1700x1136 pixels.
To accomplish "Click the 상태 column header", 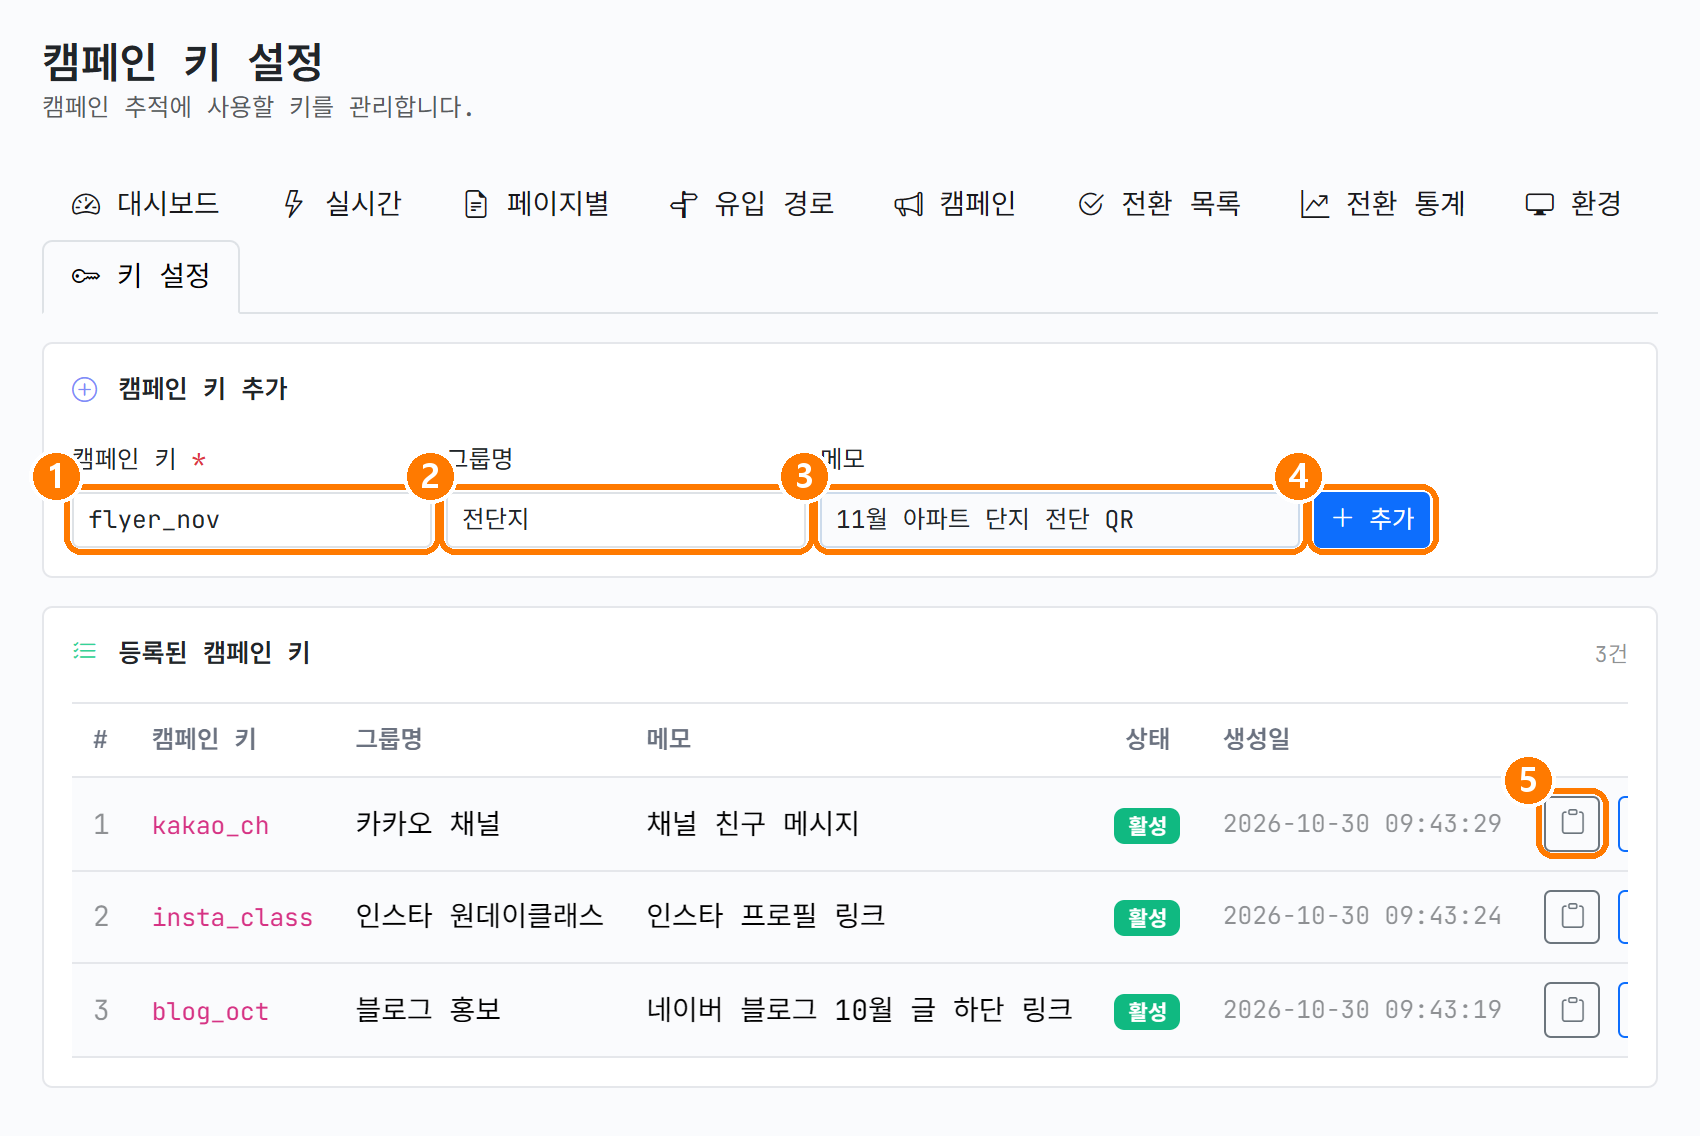I will 1147,739.
